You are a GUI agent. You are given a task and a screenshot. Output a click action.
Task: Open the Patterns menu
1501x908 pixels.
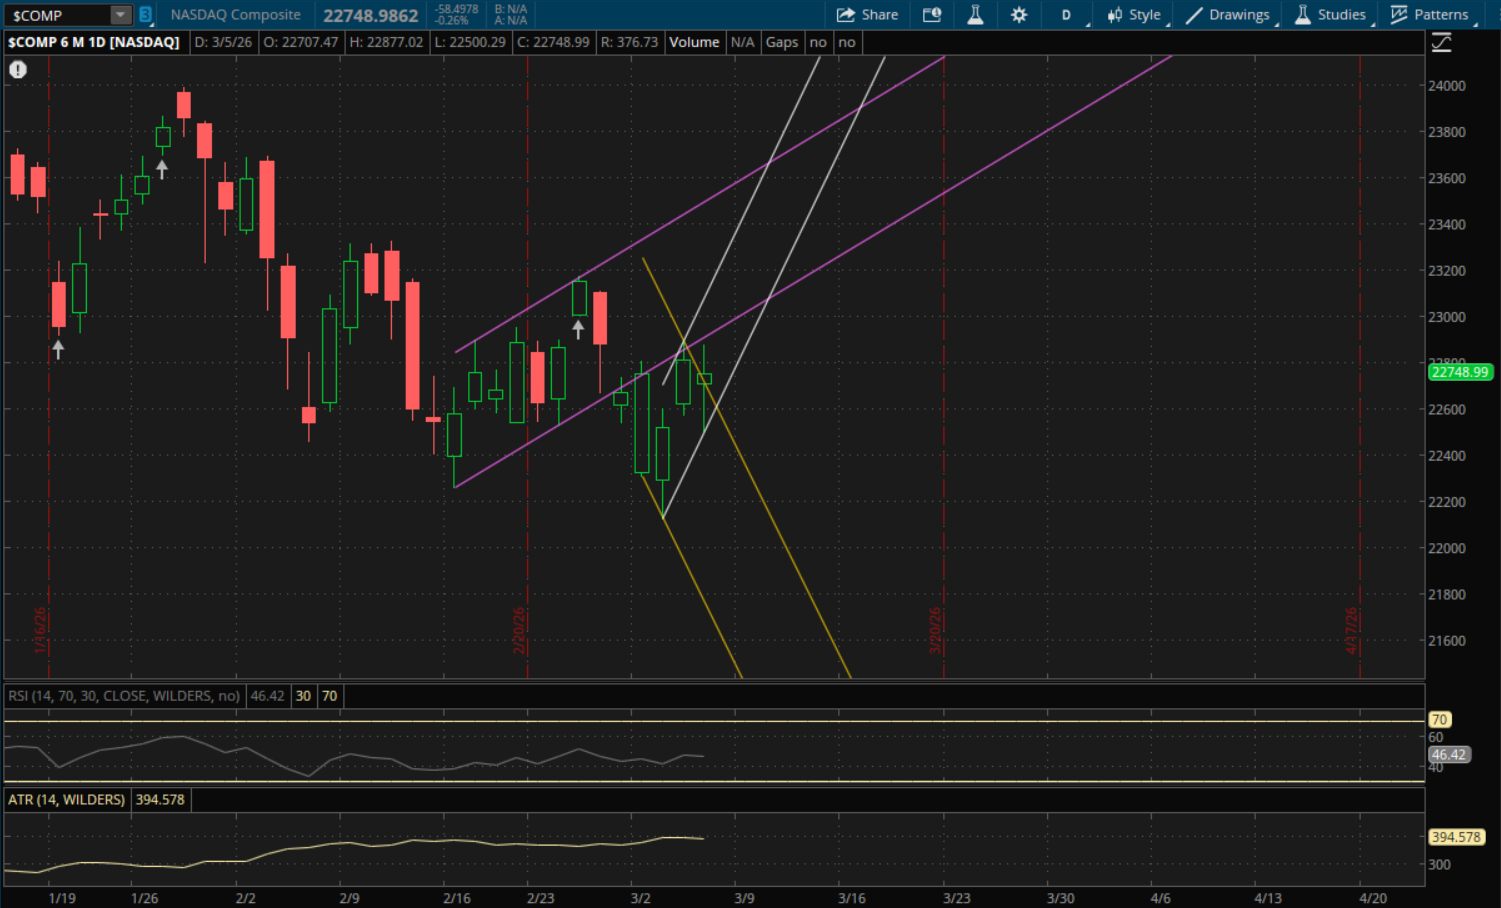1430,15
